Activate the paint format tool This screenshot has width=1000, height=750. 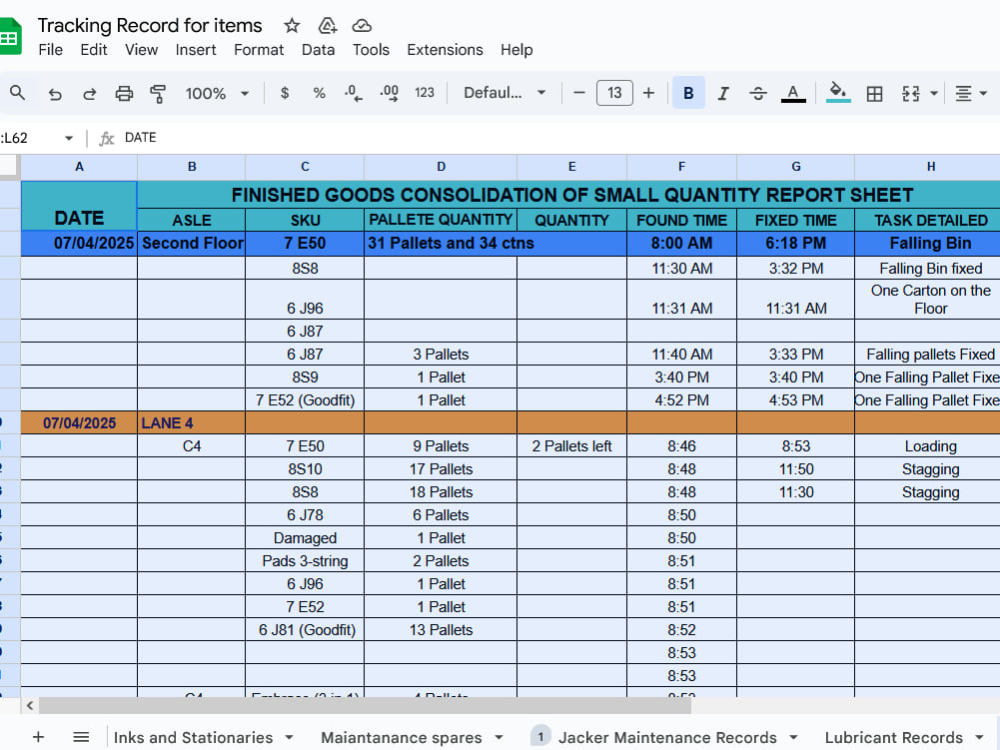pos(158,94)
